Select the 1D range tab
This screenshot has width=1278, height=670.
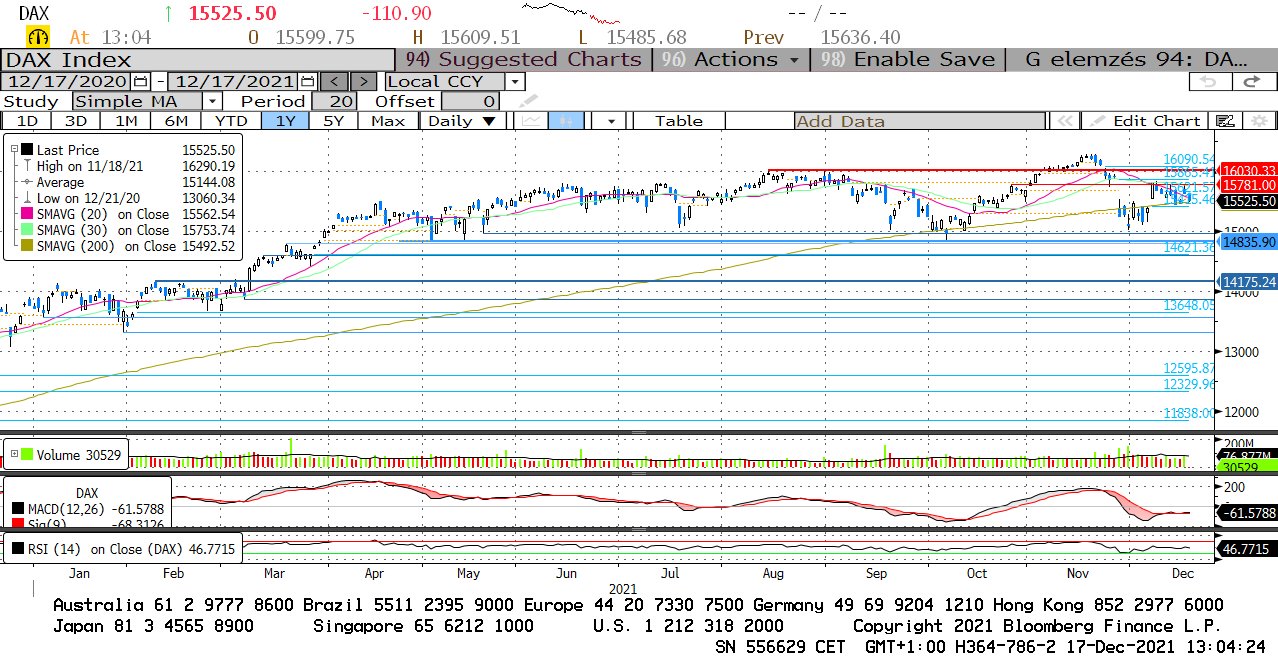click(27, 121)
